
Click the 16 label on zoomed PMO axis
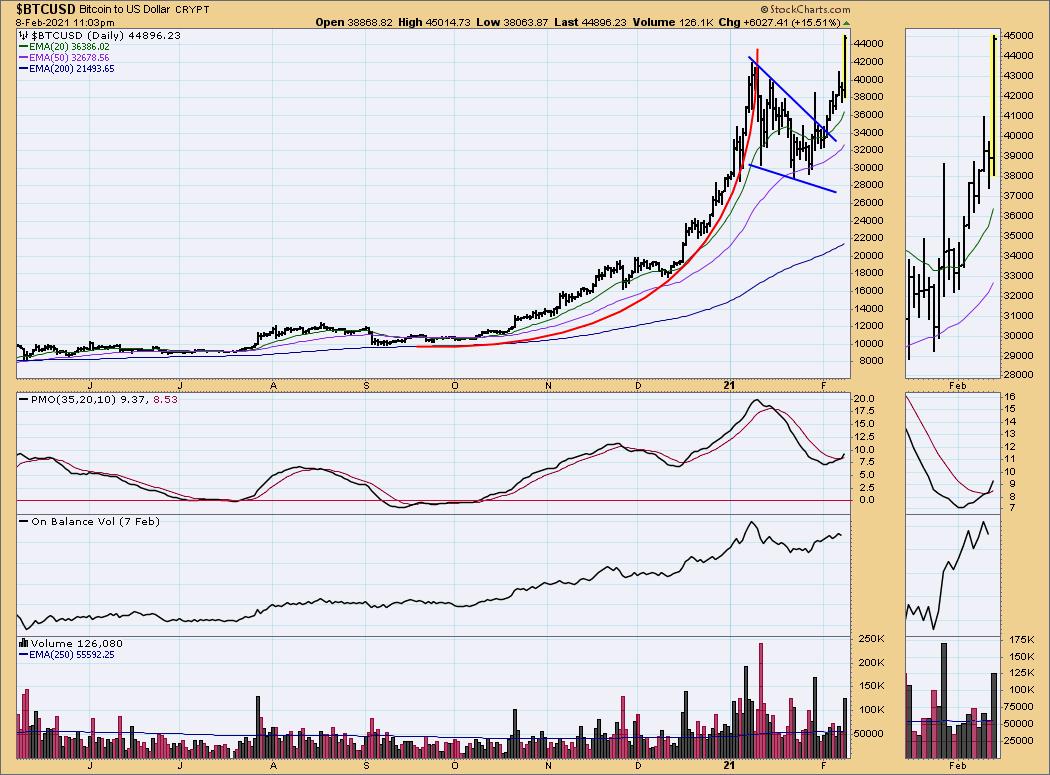[1010, 397]
